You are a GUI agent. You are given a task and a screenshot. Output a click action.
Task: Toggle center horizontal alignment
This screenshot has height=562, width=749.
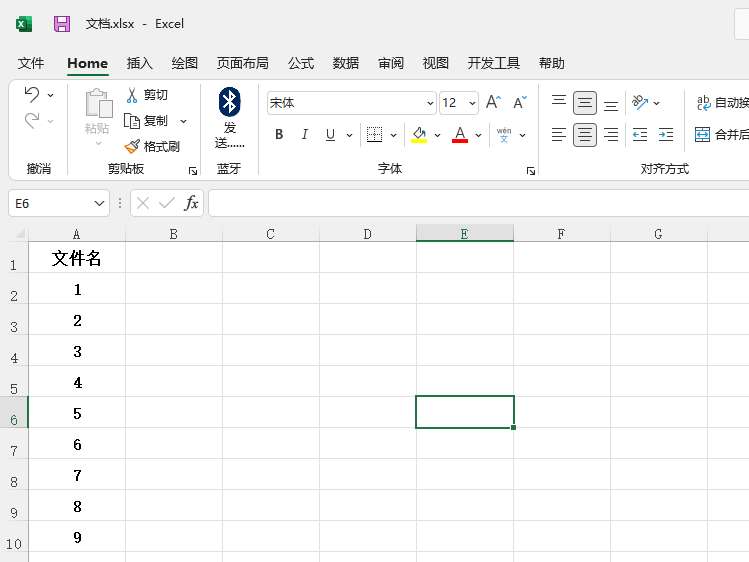[x=585, y=135]
